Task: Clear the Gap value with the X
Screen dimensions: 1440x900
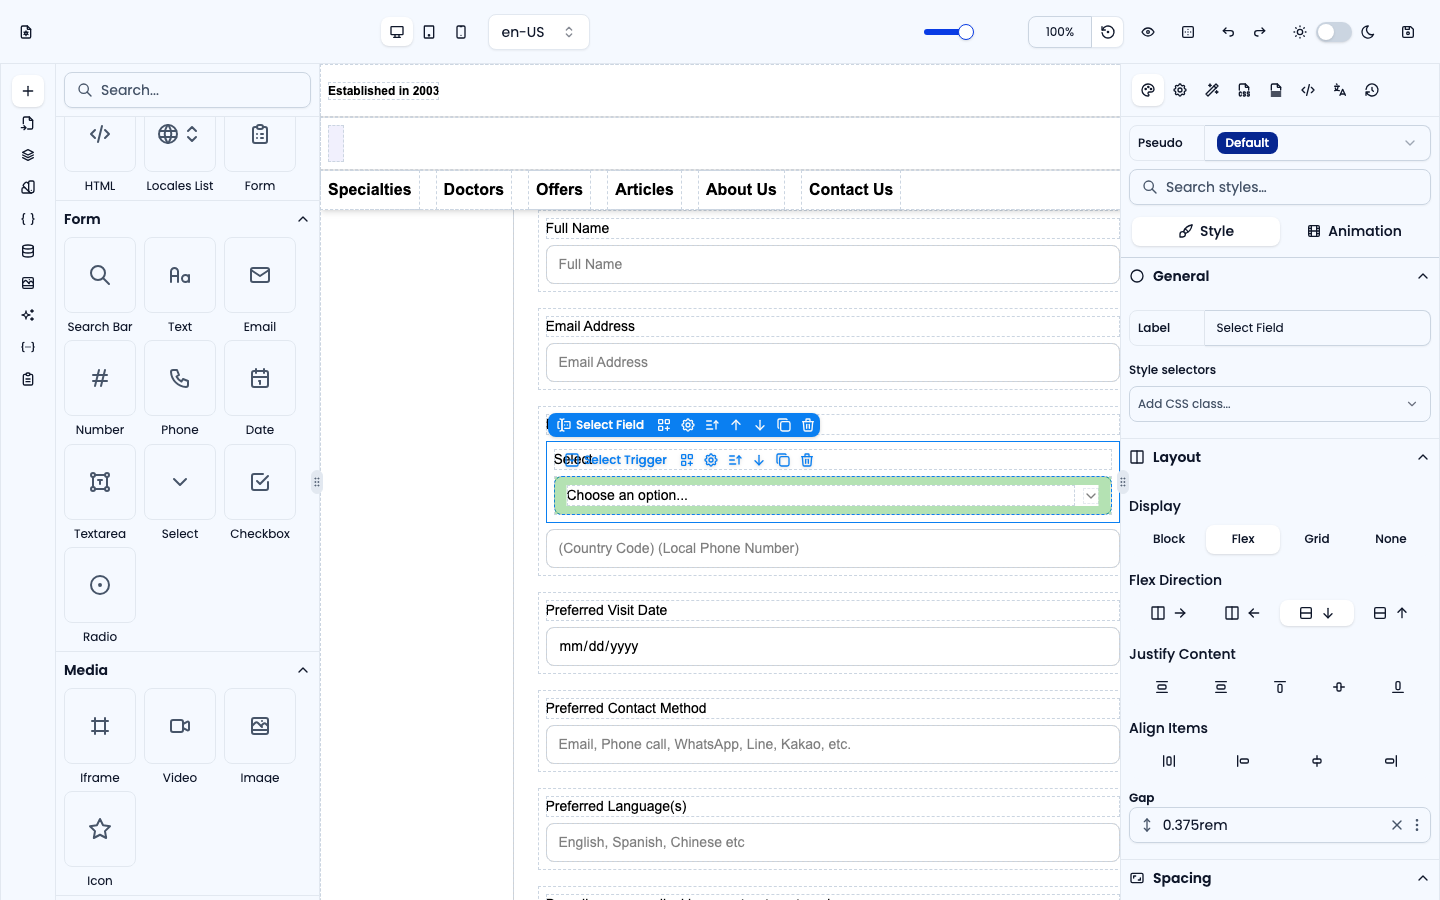Action: coord(1397,825)
